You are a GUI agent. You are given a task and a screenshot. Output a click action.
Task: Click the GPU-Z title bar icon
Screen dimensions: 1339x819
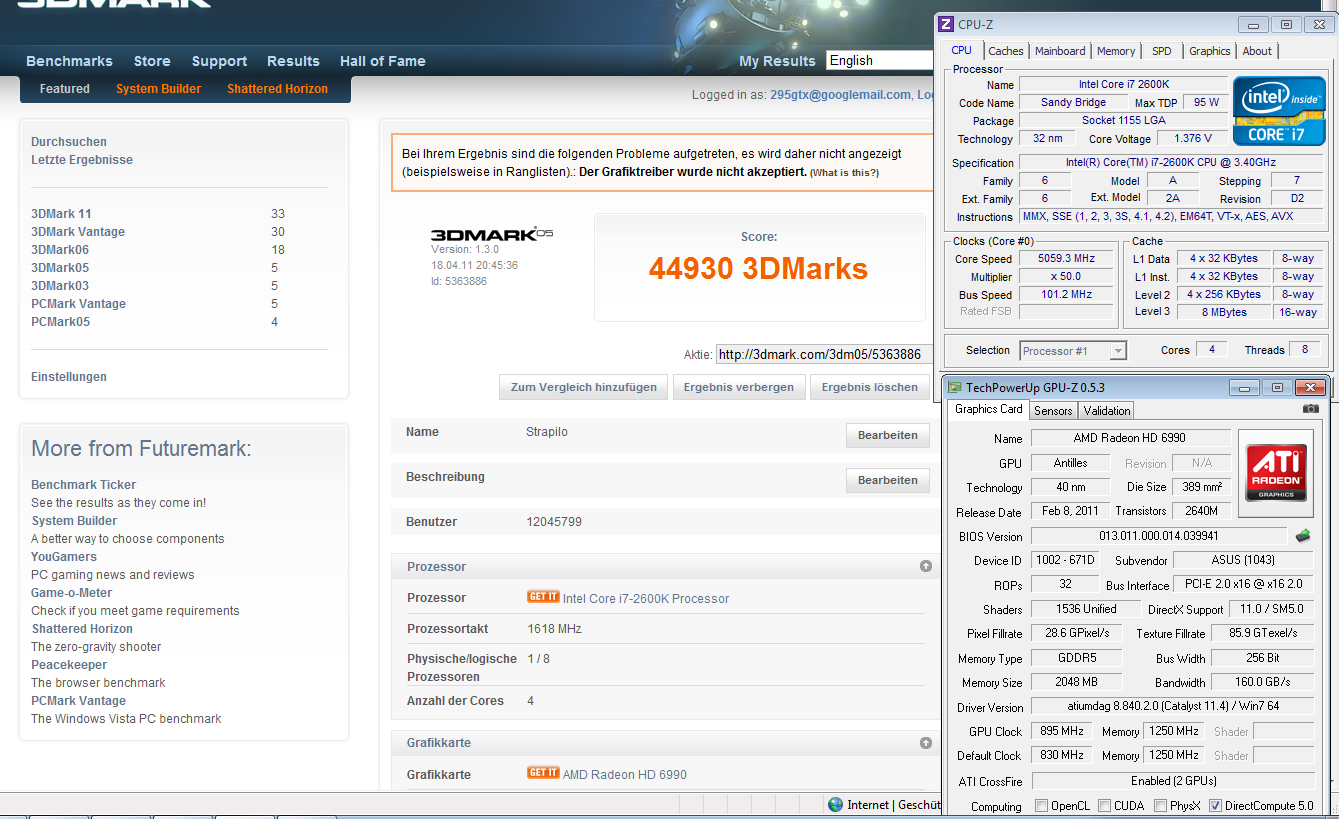tap(955, 387)
